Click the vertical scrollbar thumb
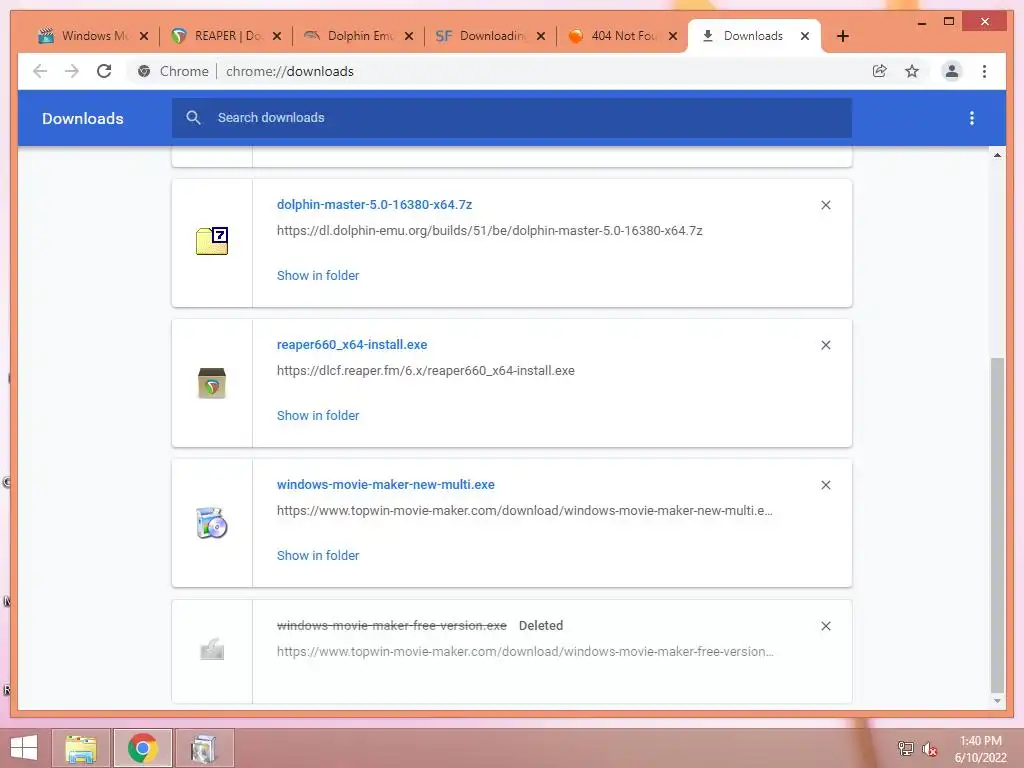Viewport: 1024px width, 768px height. (997, 524)
